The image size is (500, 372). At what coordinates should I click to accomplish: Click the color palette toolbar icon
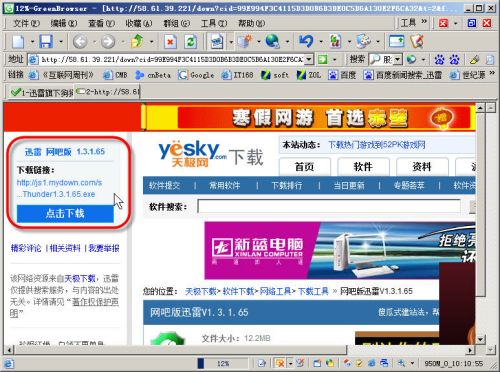pyautogui.click(x=363, y=42)
